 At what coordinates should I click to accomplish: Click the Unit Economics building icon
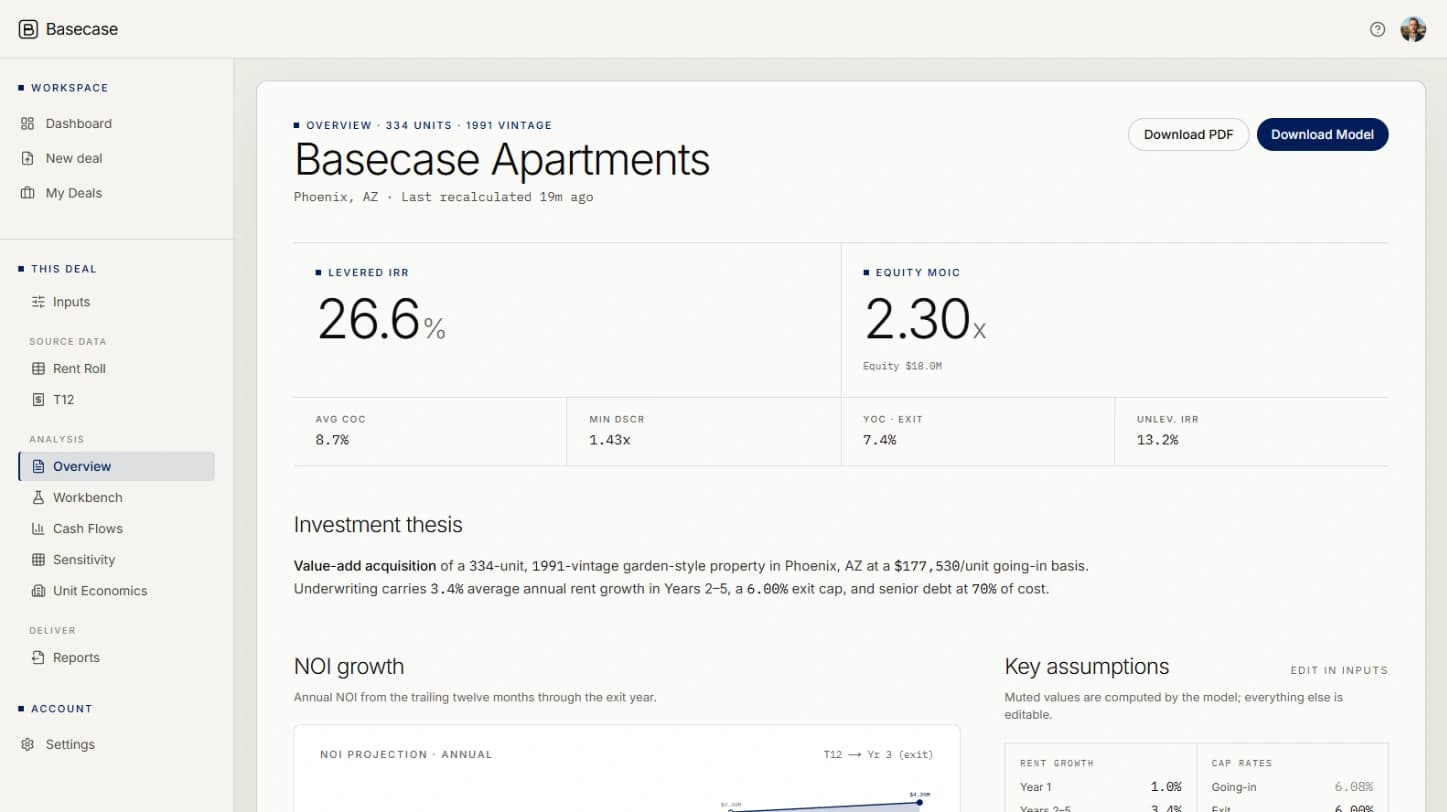38,591
